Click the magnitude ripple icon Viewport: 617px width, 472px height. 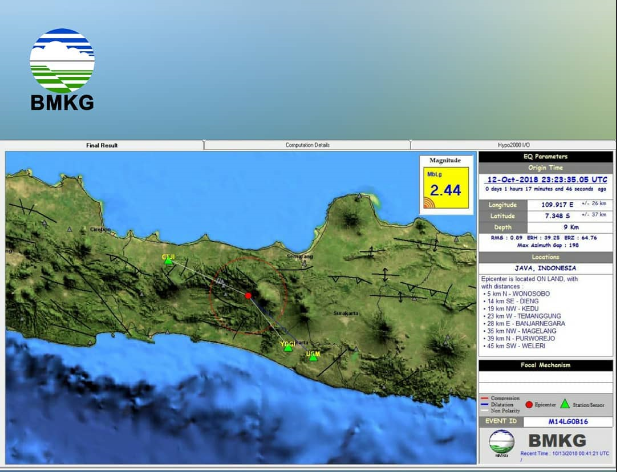tap(430, 203)
